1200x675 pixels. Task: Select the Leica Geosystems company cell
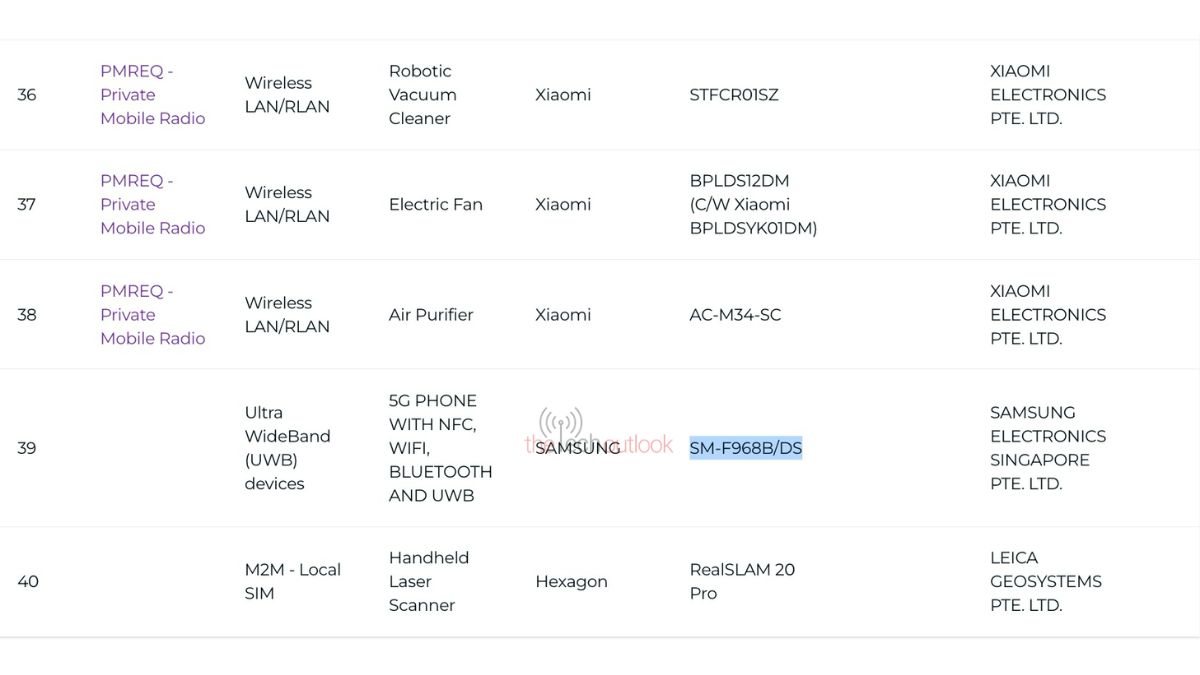[x=1045, y=581]
